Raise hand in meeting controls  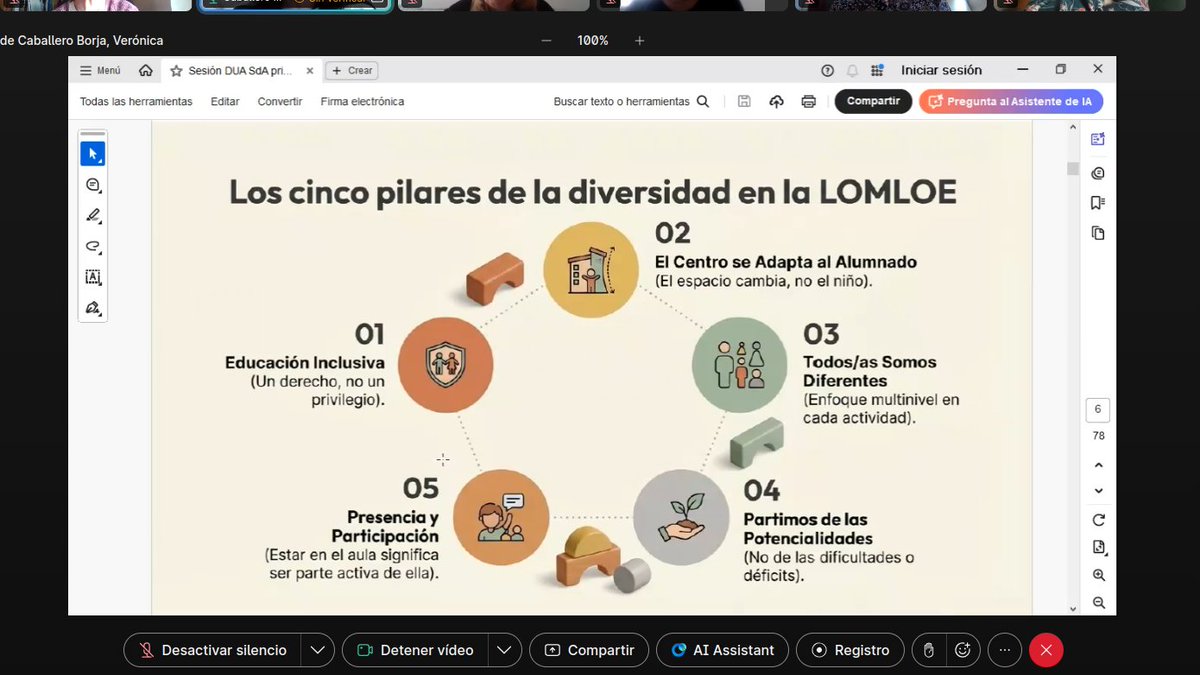point(928,650)
